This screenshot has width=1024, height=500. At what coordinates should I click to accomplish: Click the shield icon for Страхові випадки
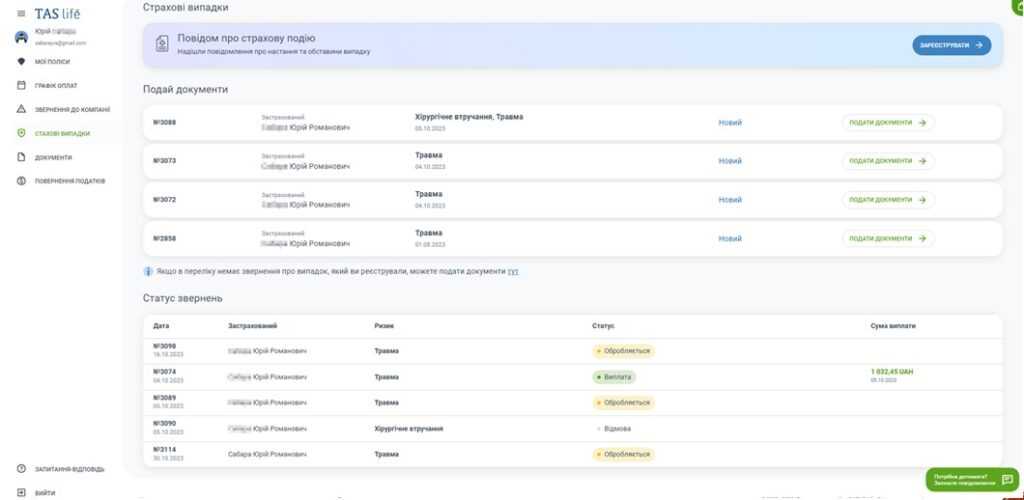pyautogui.click(x=21, y=133)
